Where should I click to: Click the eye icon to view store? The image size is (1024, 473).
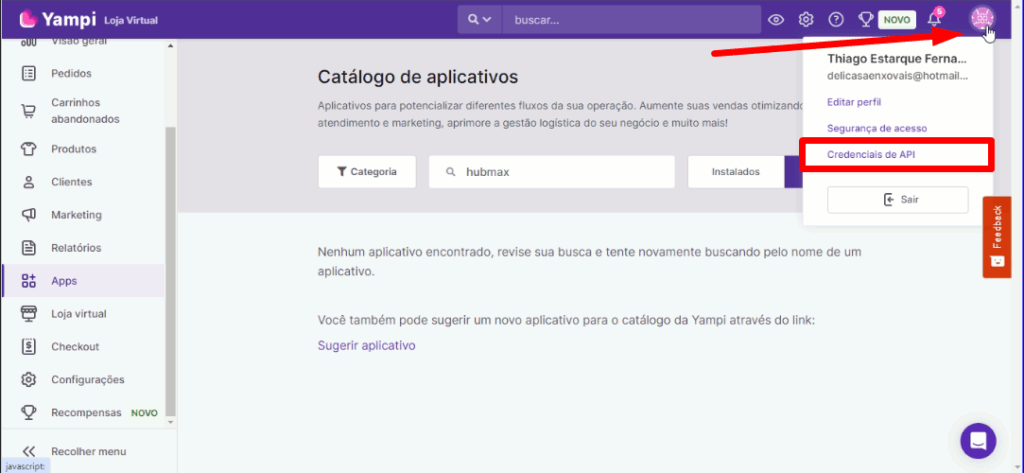(776, 19)
